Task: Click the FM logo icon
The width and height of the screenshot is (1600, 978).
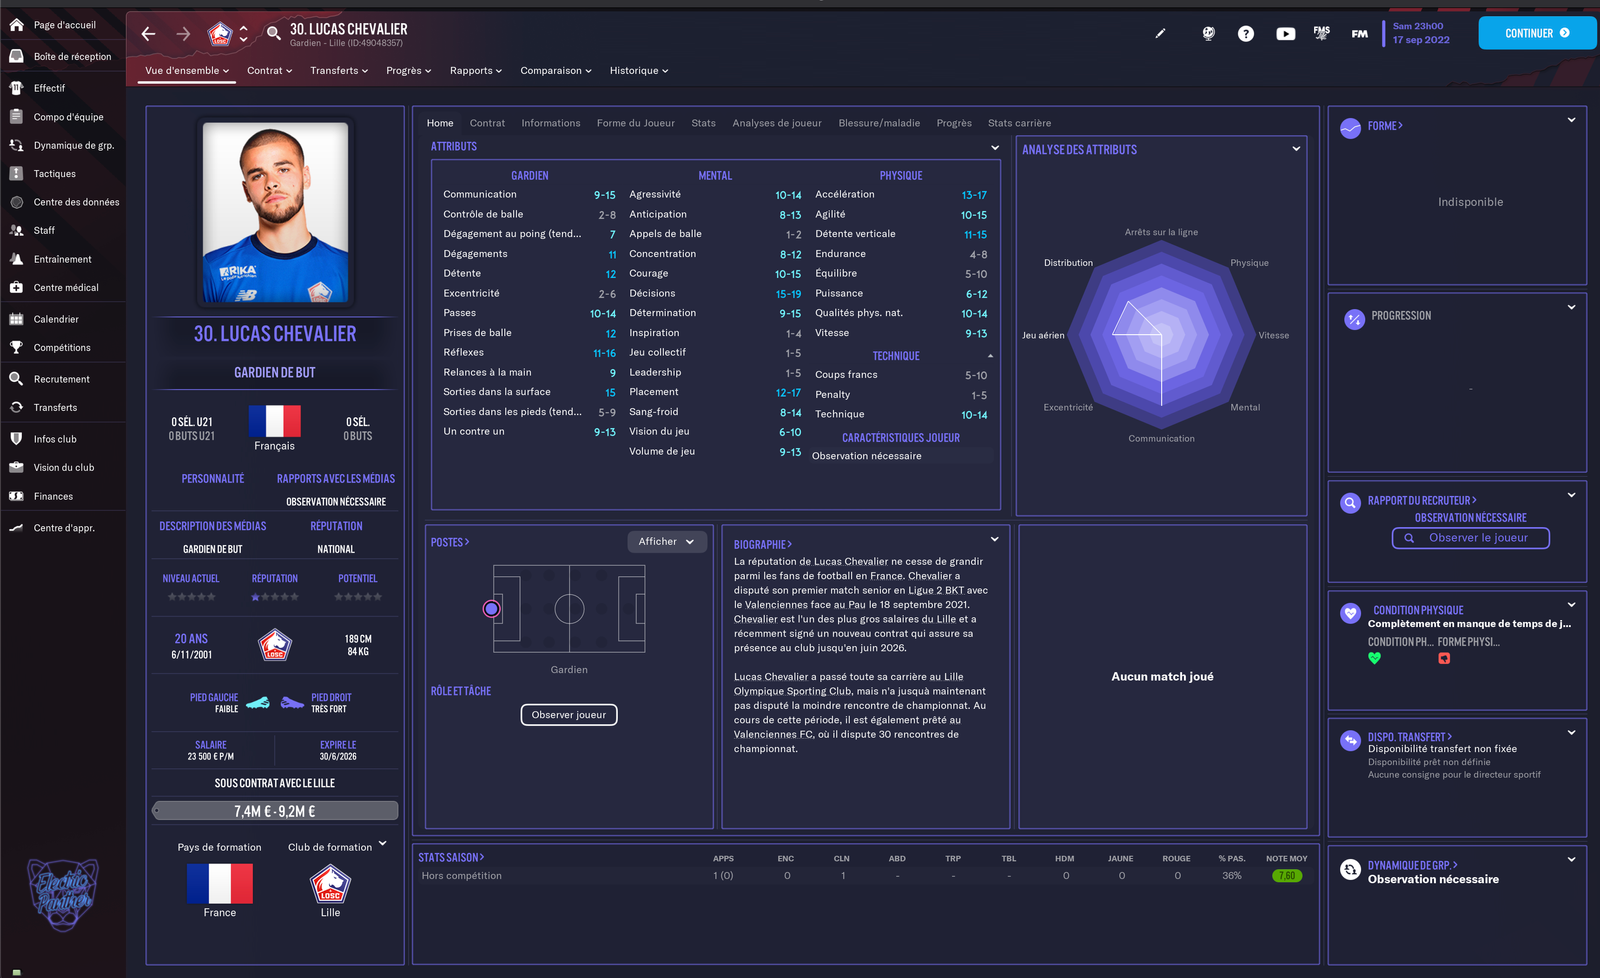Action: (x=1359, y=34)
